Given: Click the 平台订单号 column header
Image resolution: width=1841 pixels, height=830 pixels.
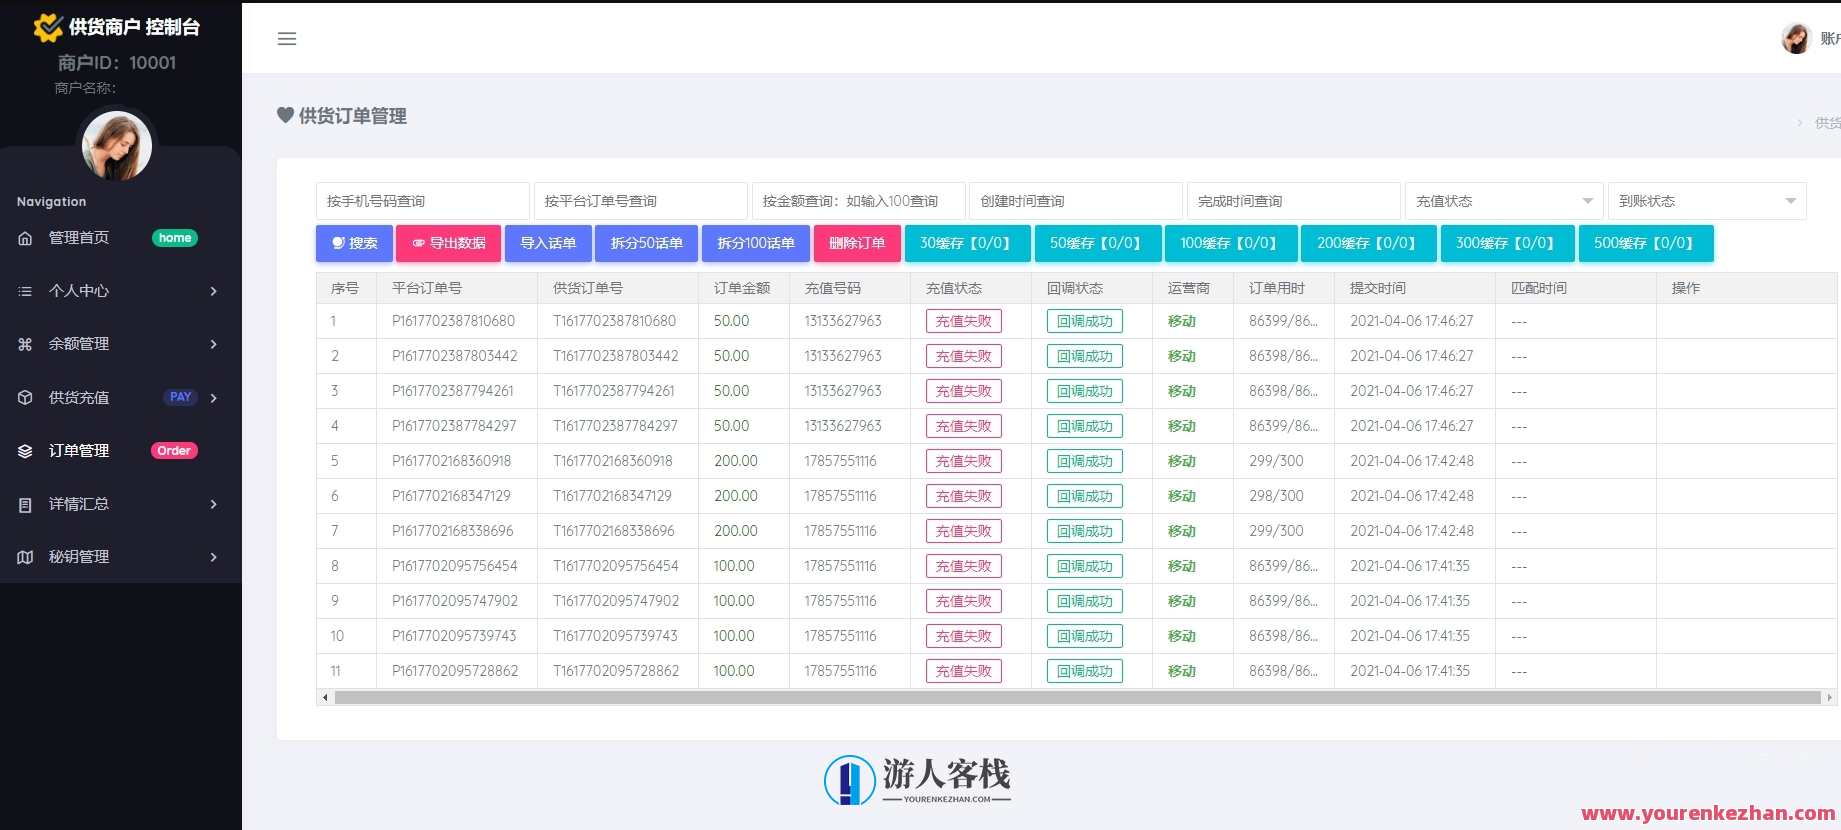Looking at the screenshot, I should coord(427,288).
